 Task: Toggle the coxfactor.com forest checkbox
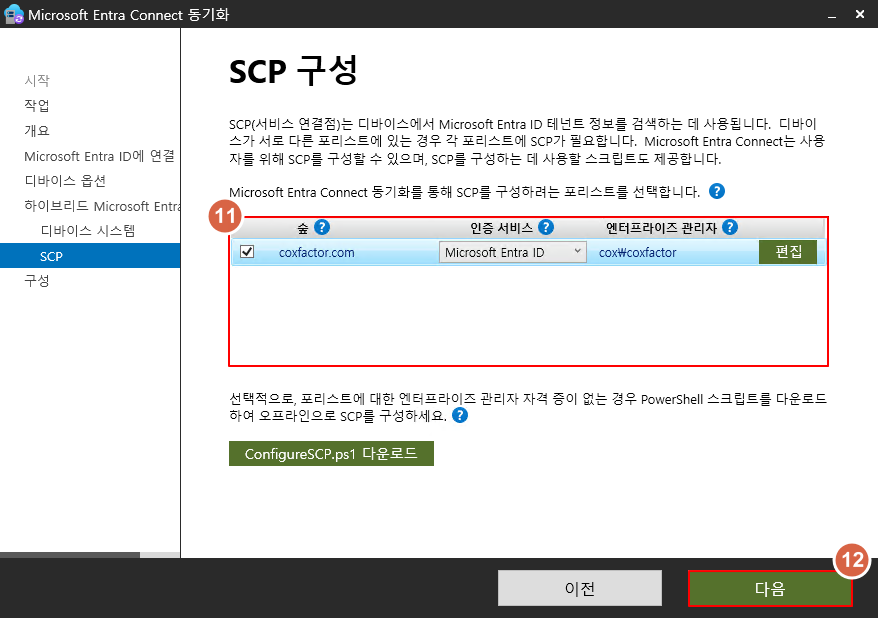tap(247, 252)
